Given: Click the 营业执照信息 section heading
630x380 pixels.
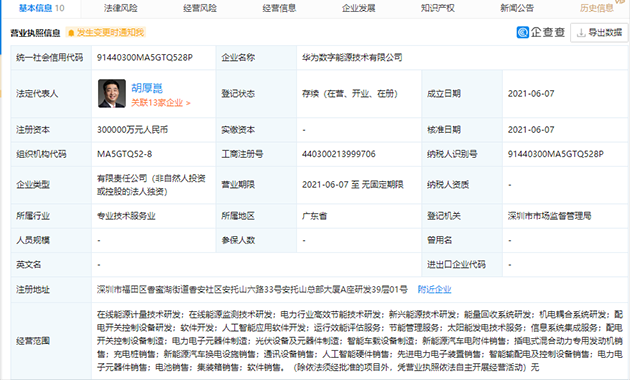Looking at the screenshot, I should click(35, 33).
